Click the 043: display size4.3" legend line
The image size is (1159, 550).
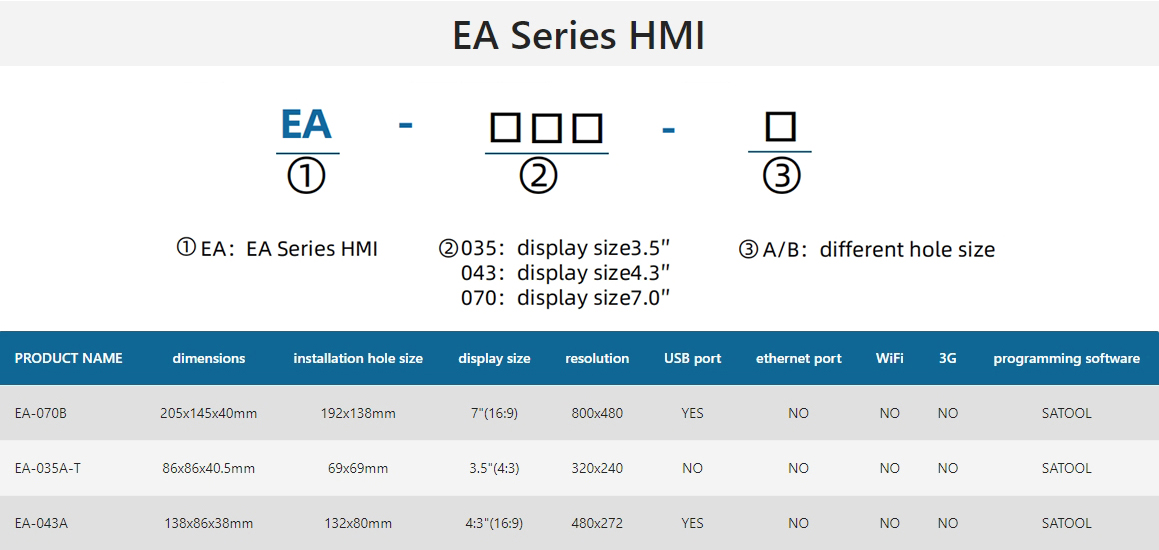565,273
